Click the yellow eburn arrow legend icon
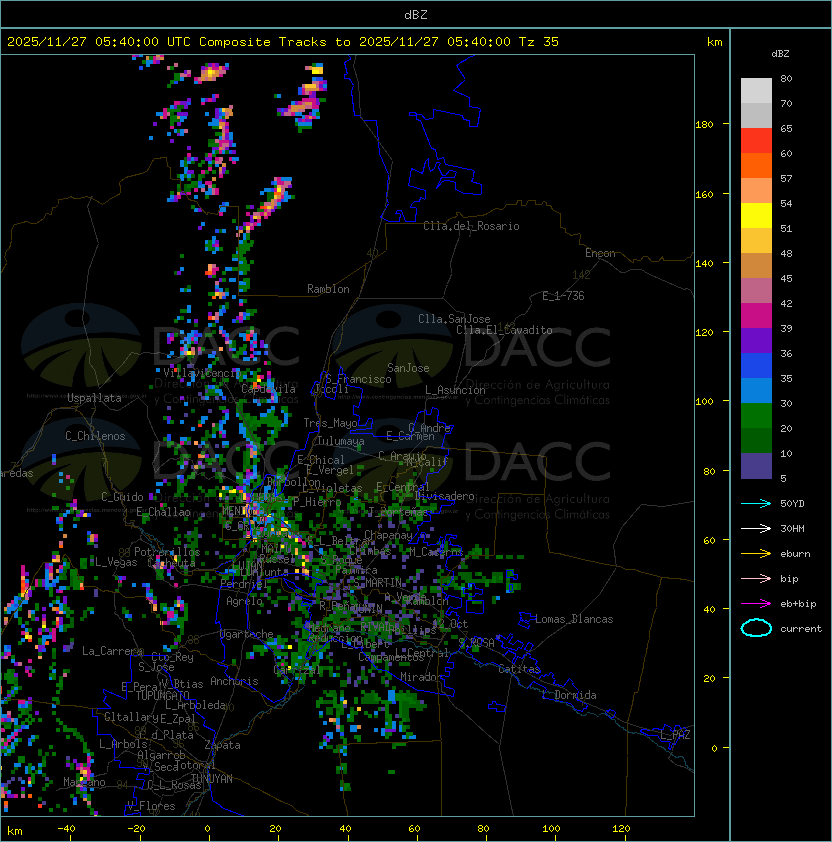The image size is (832, 842). (x=756, y=553)
